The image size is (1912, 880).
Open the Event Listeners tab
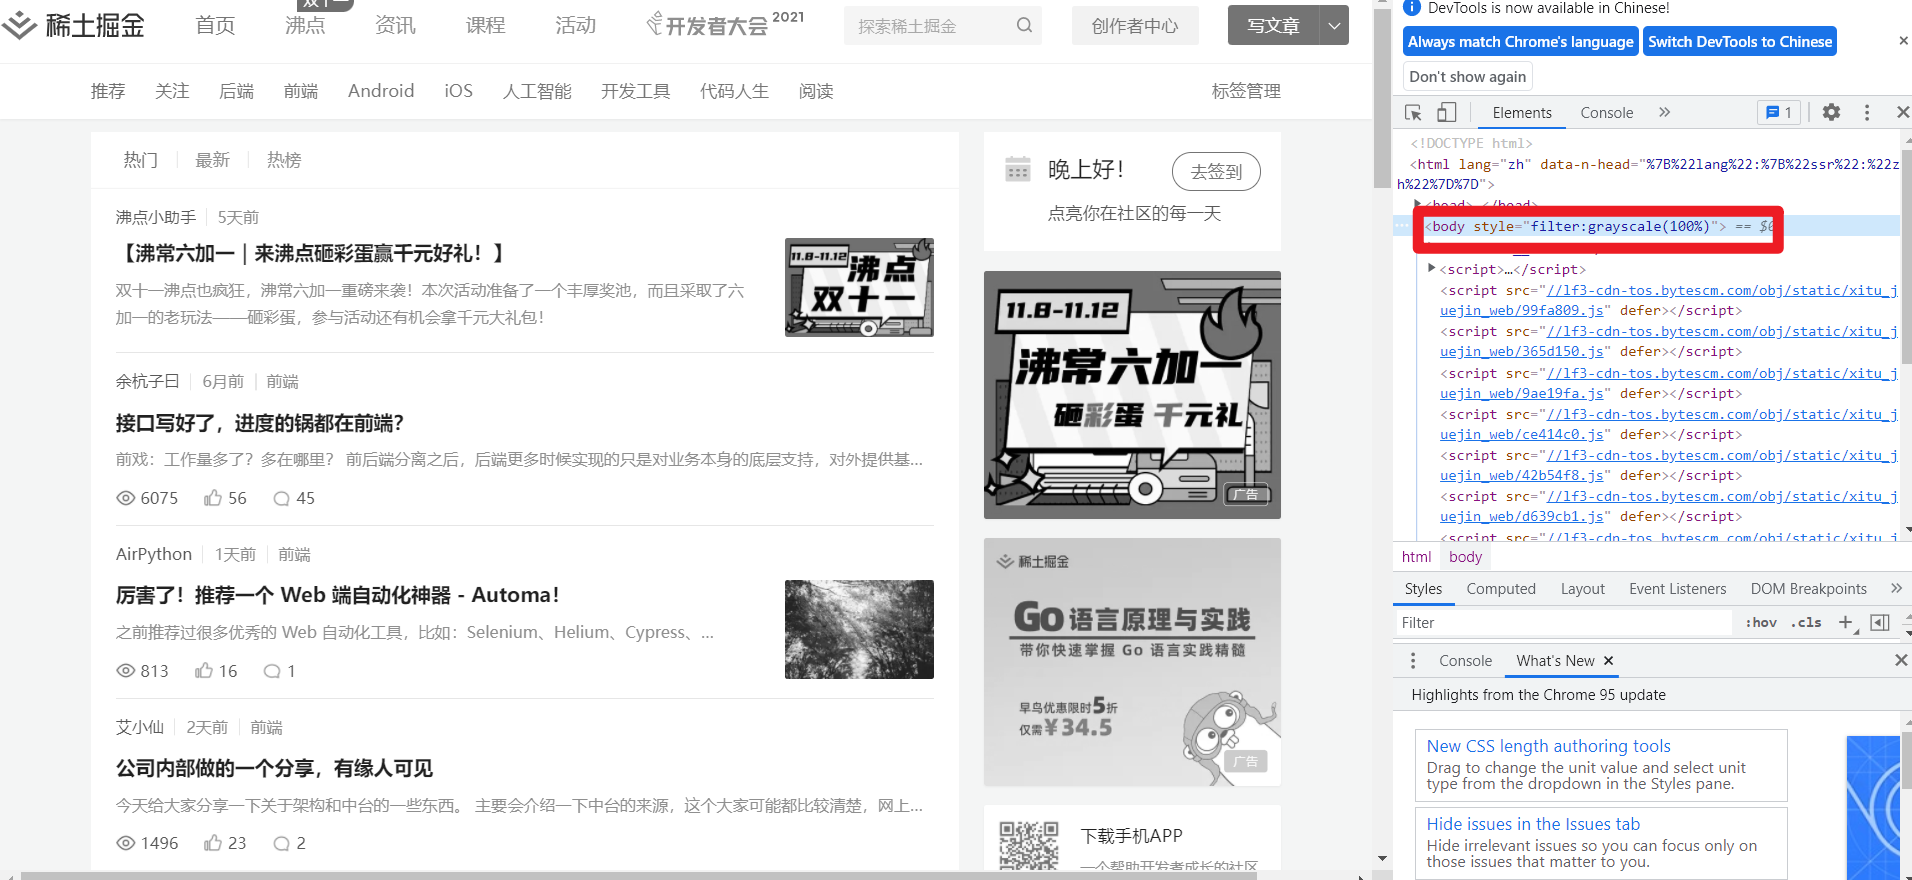click(1677, 589)
